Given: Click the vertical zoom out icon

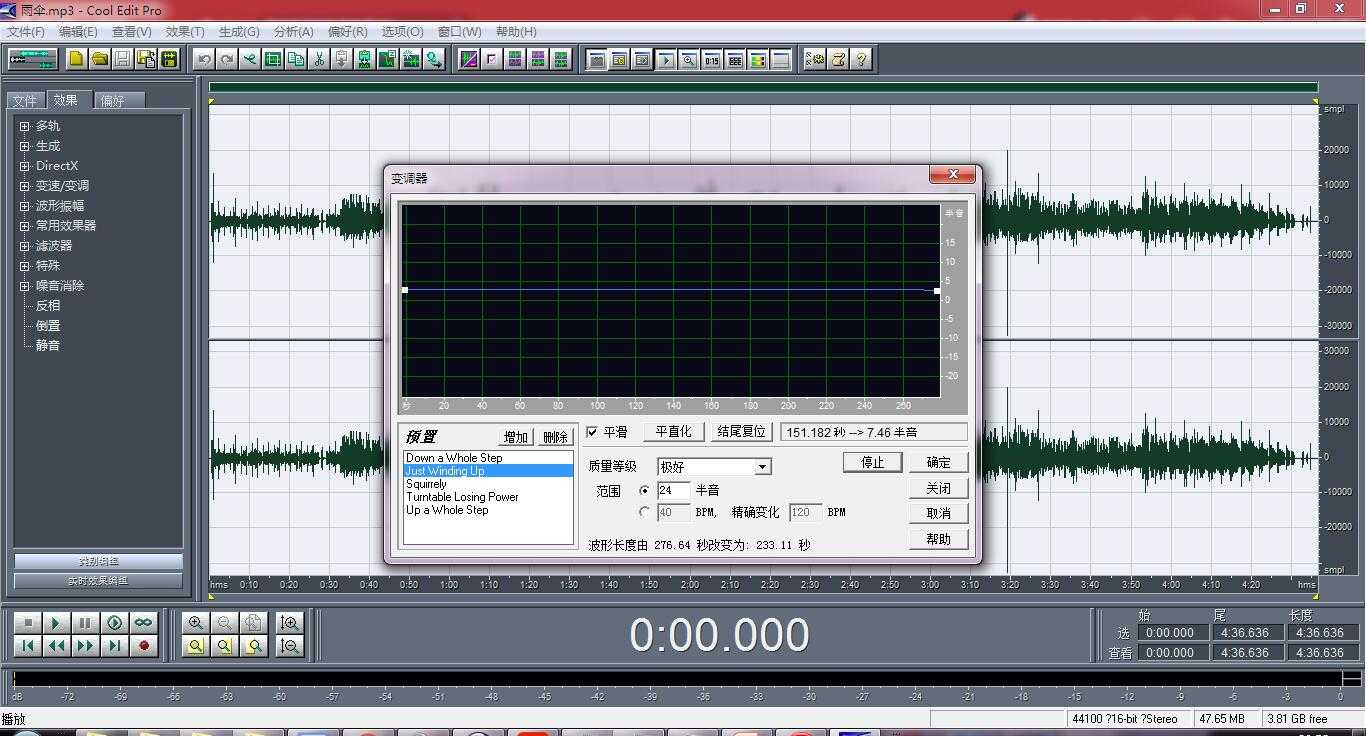Looking at the screenshot, I should pos(290,646).
